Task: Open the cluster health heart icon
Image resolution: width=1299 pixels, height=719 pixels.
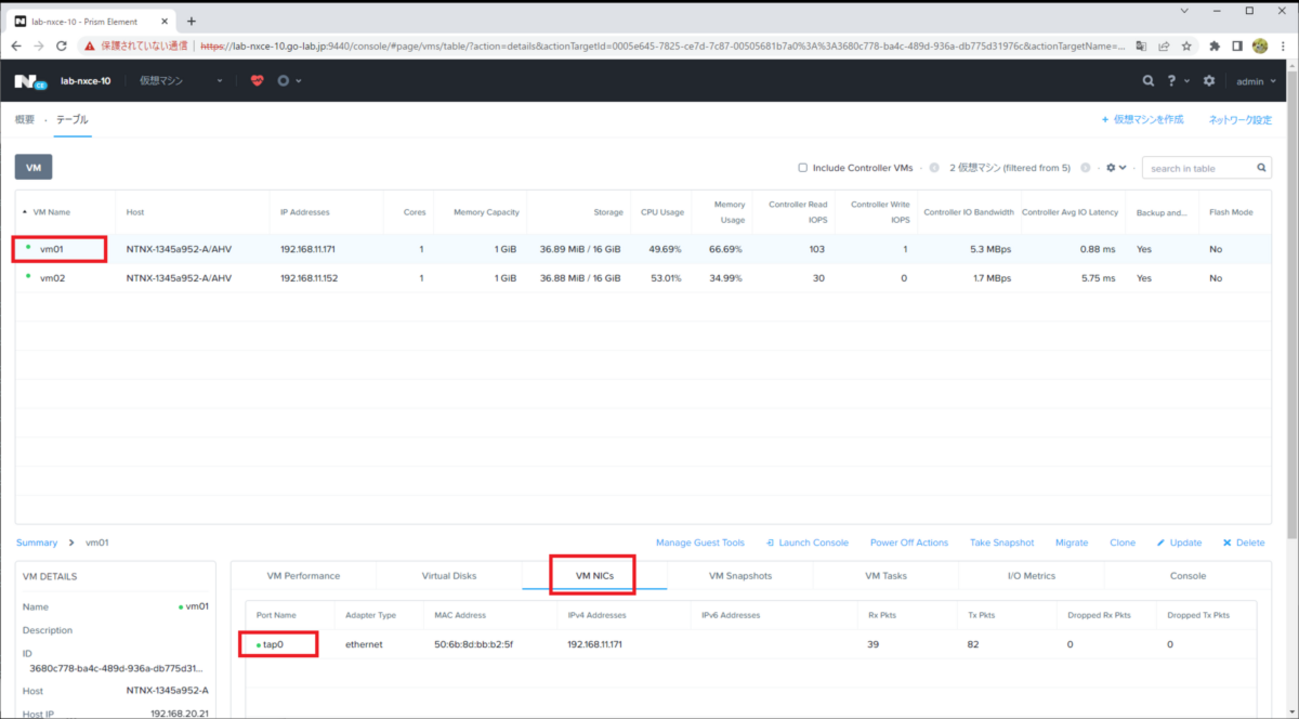Action: point(257,81)
